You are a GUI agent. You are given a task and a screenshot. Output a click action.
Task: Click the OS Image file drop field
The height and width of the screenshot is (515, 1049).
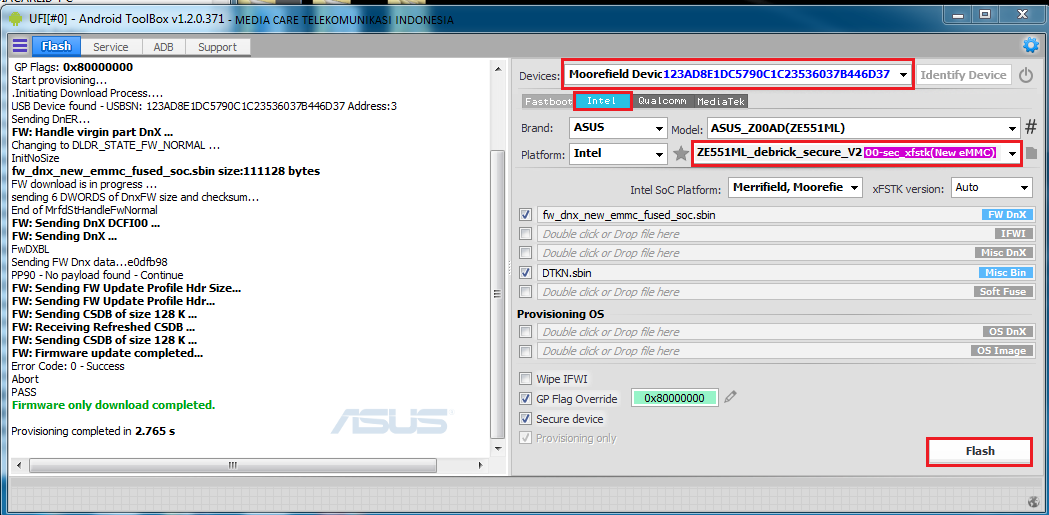click(x=785, y=350)
